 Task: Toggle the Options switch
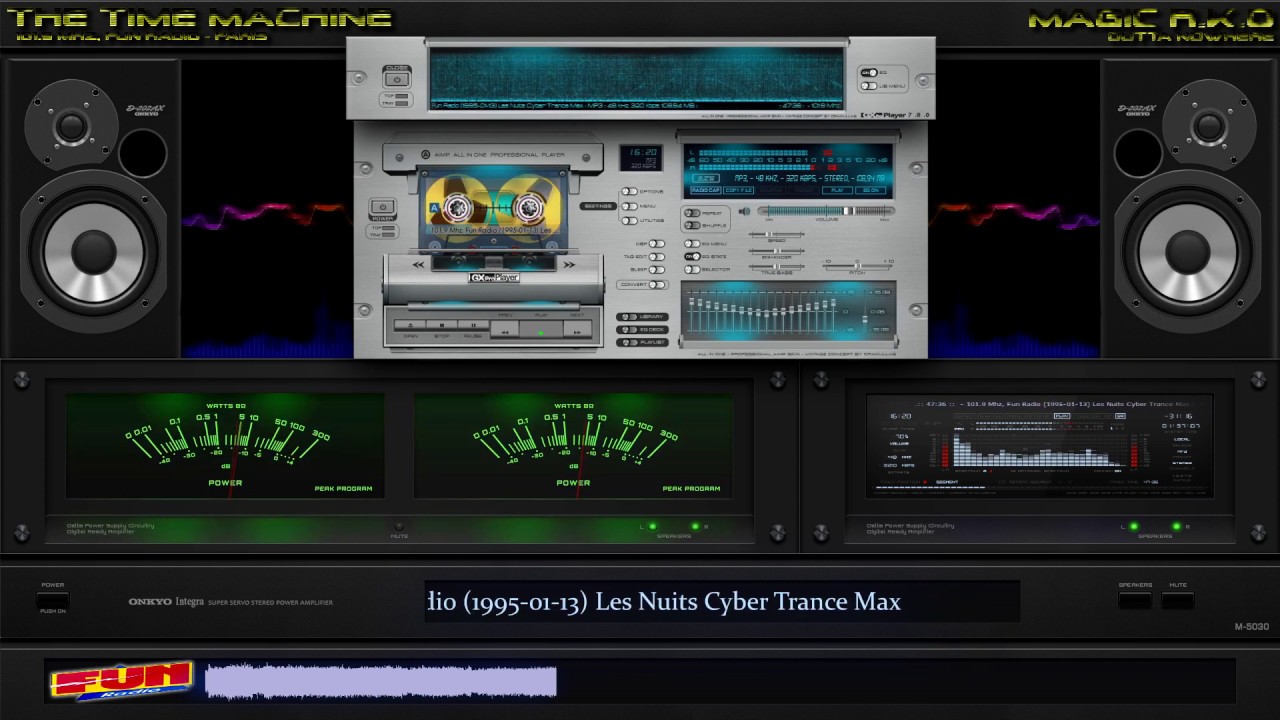(629, 191)
